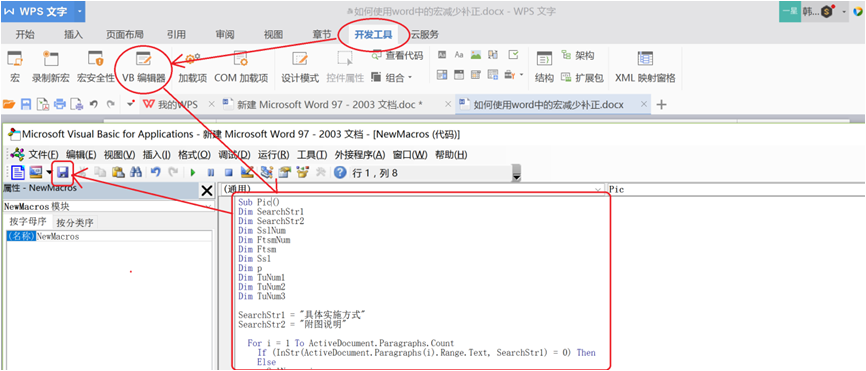Image resolution: width=866 pixels, height=371 pixels.
Task: Open the 运行(R) menu
Action: pos(273,155)
